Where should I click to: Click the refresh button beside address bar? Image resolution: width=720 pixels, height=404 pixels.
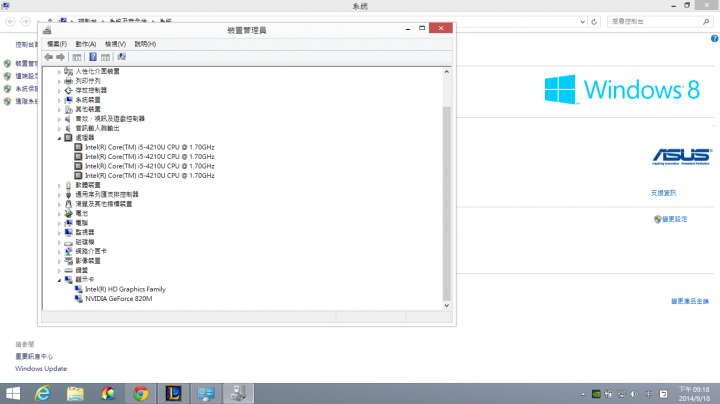[x=594, y=22]
